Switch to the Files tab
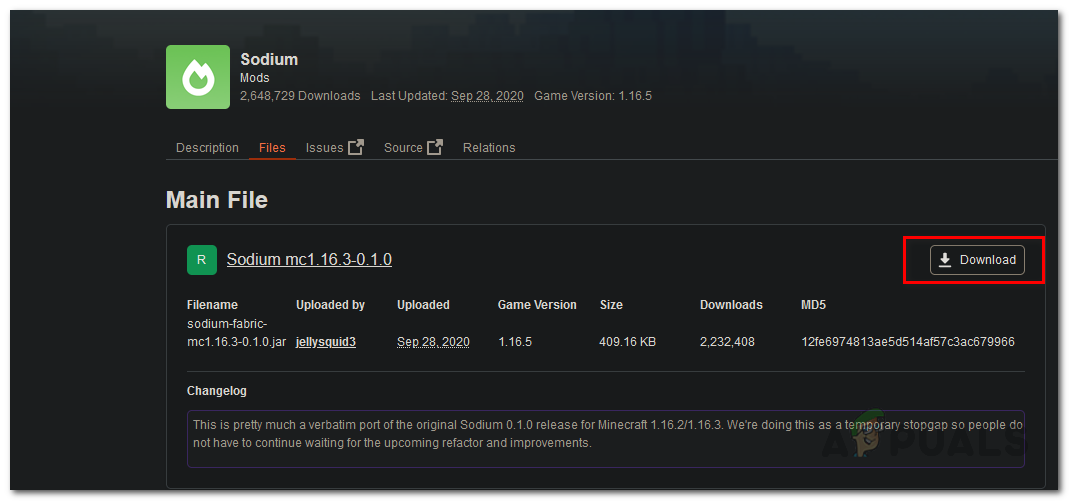1069x501 pixels. click(x=272, y=148)
